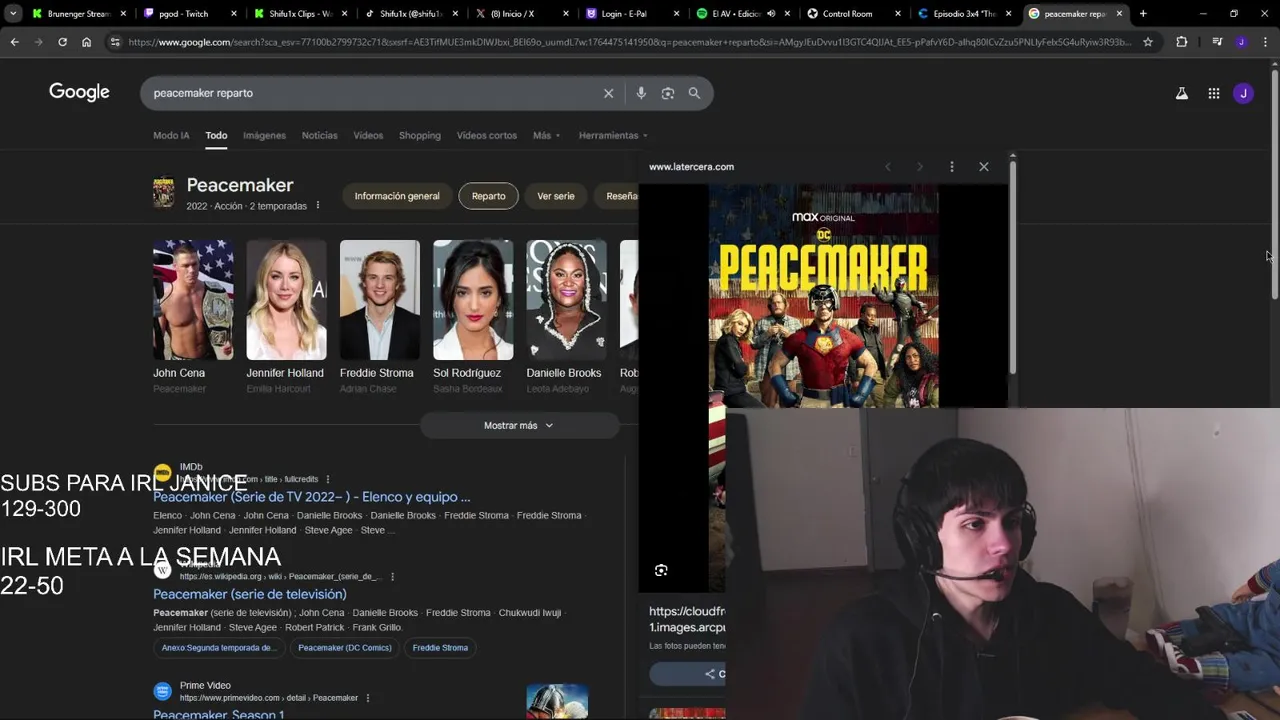Open the Chrome three-dot menu
This screenshot has width=1280, height=720.
coord(1264,42)
